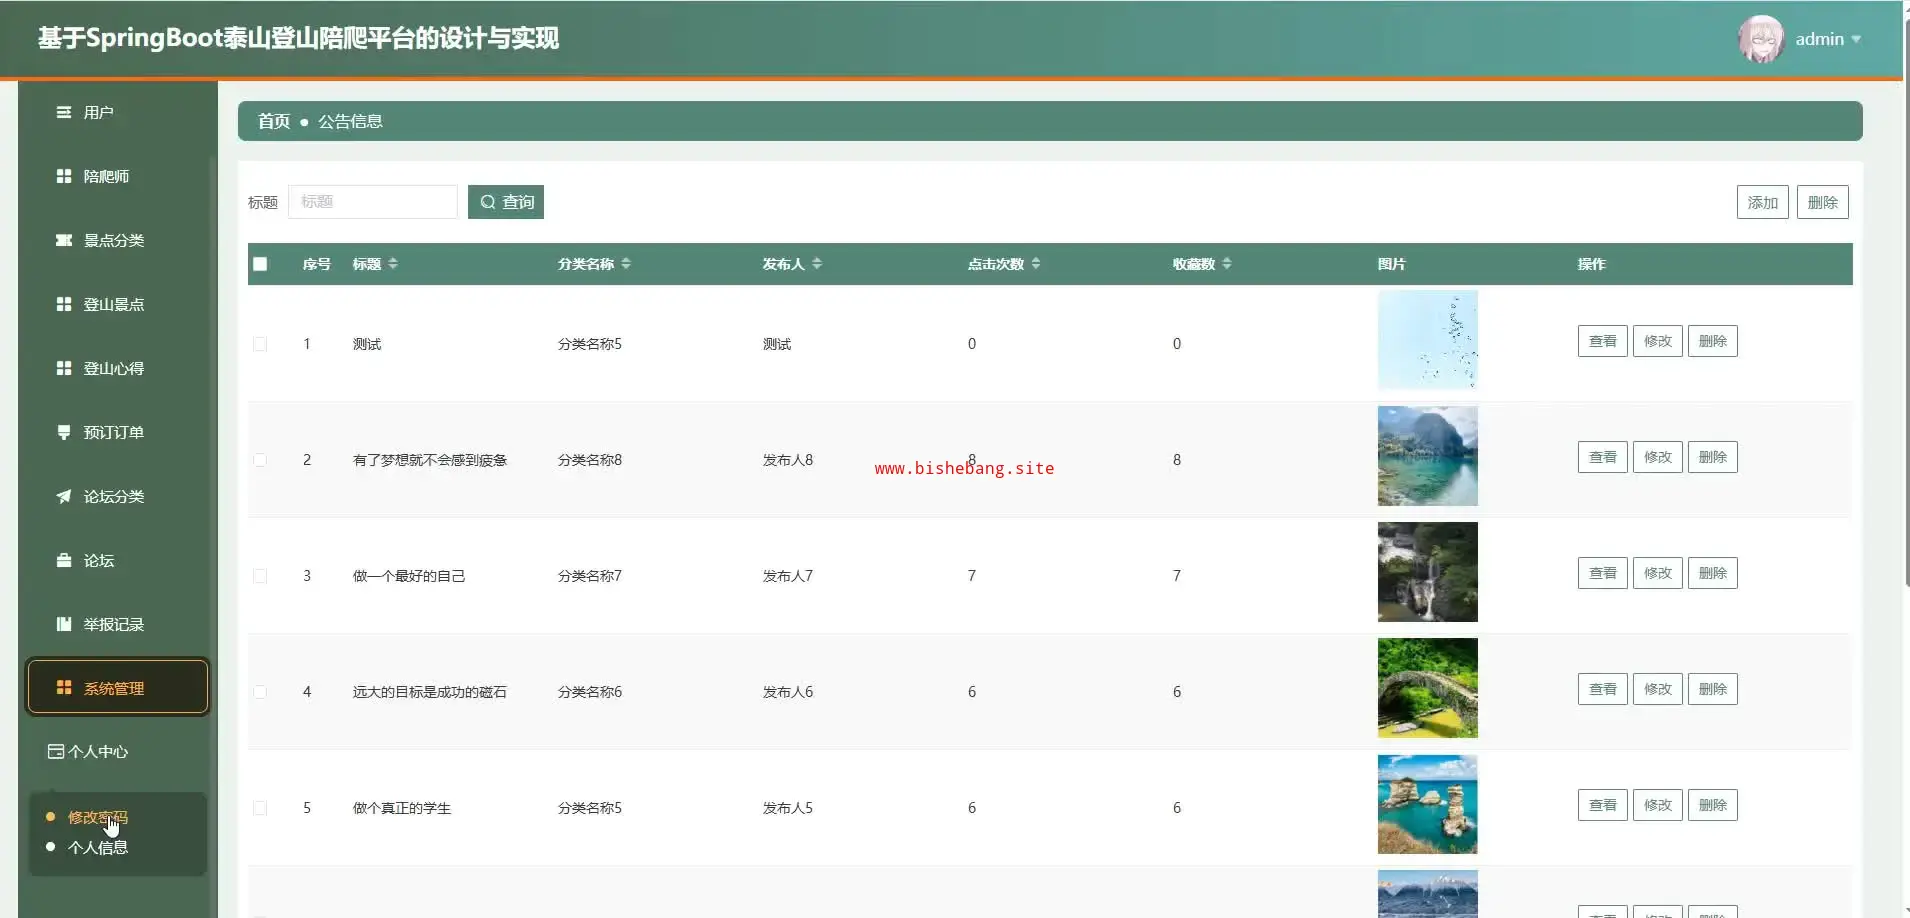Click the 陪爬师 grid icon in sidebar
The image size is (1910, 918).
click(x=63, y=176)
